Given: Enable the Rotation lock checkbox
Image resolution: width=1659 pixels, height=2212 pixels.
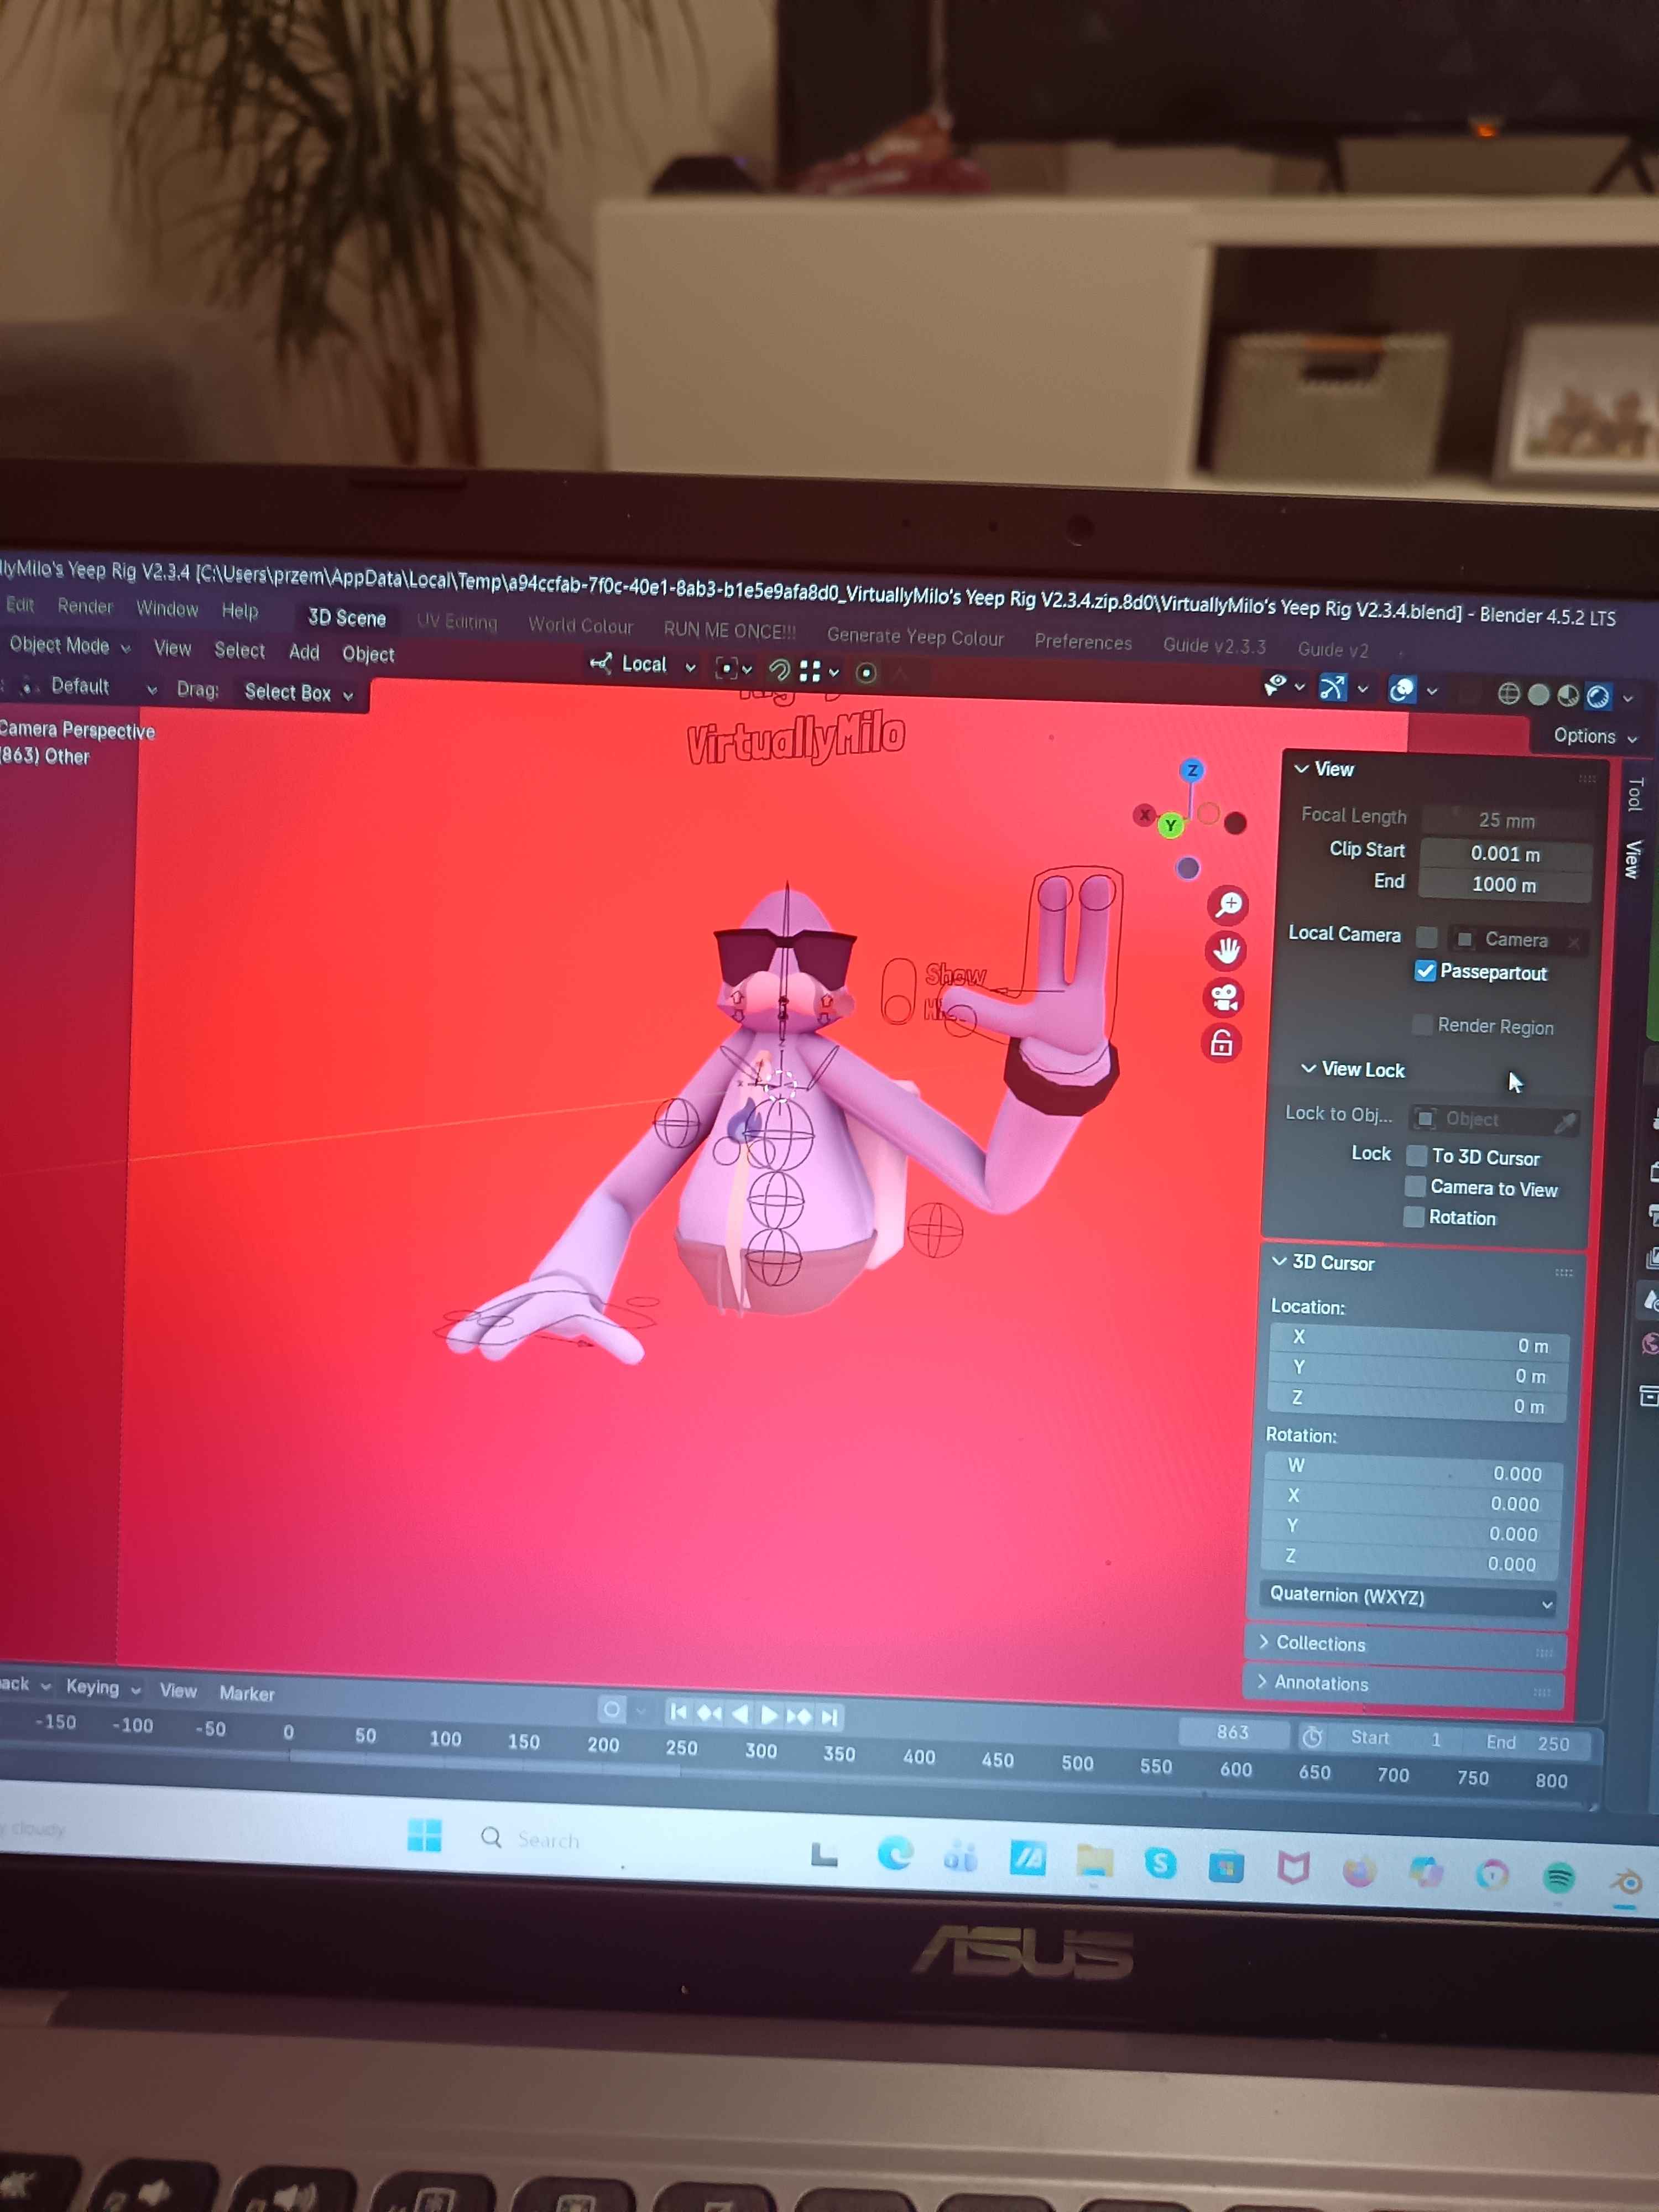Looking at the screenshot, I should (x=1414, y=1216).
